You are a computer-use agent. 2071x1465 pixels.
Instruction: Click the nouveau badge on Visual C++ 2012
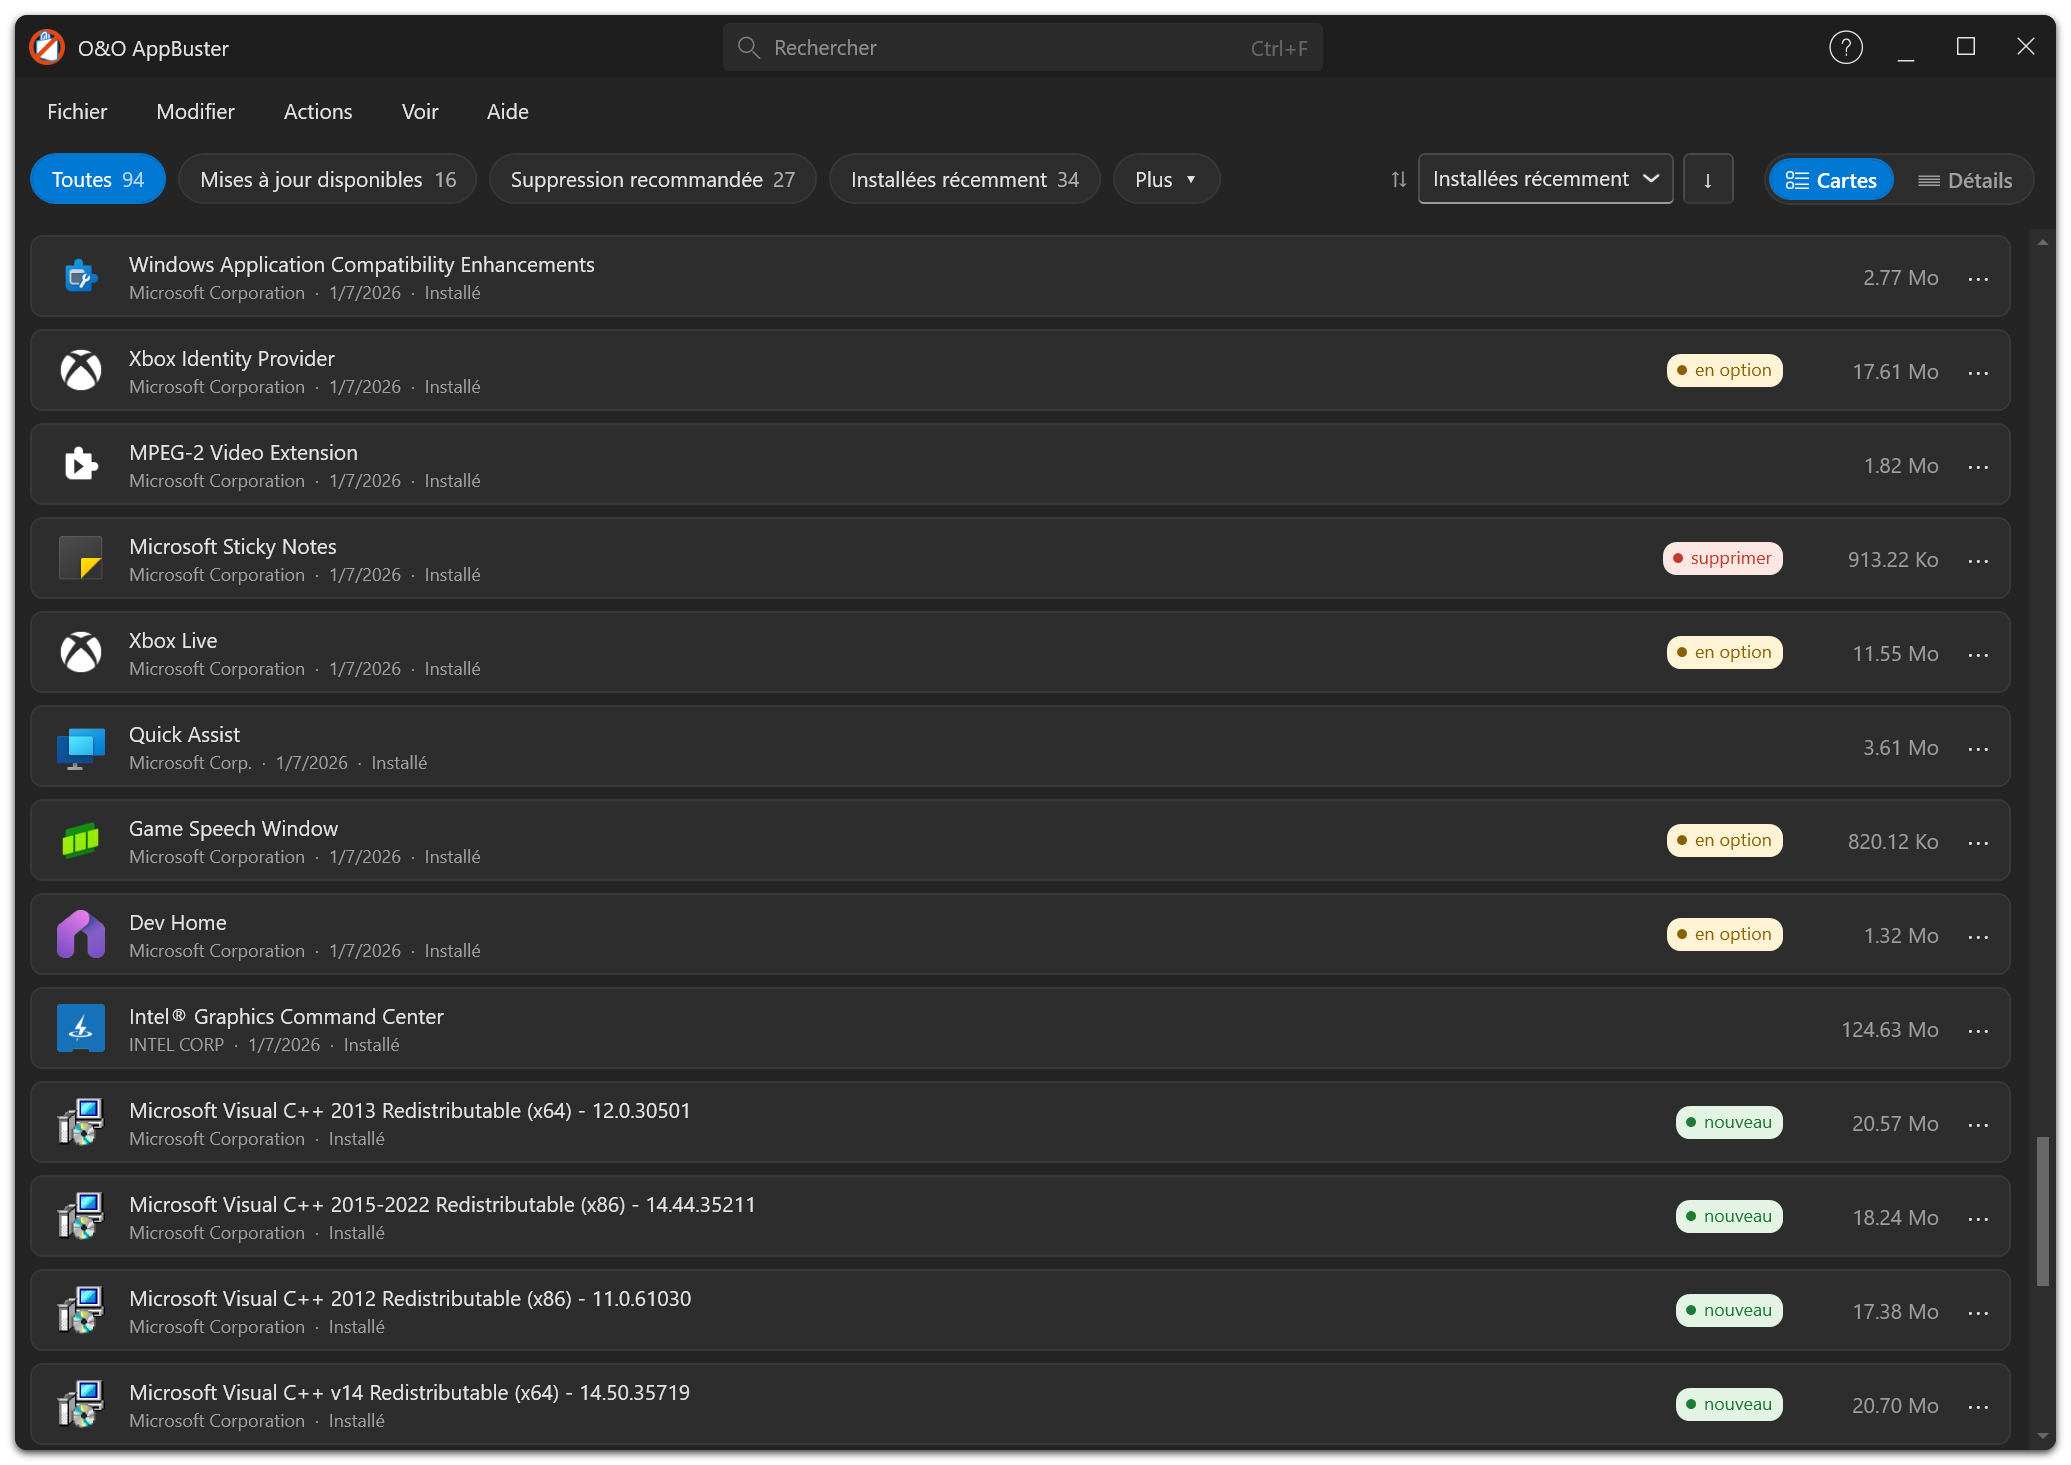point(1729,1310)
